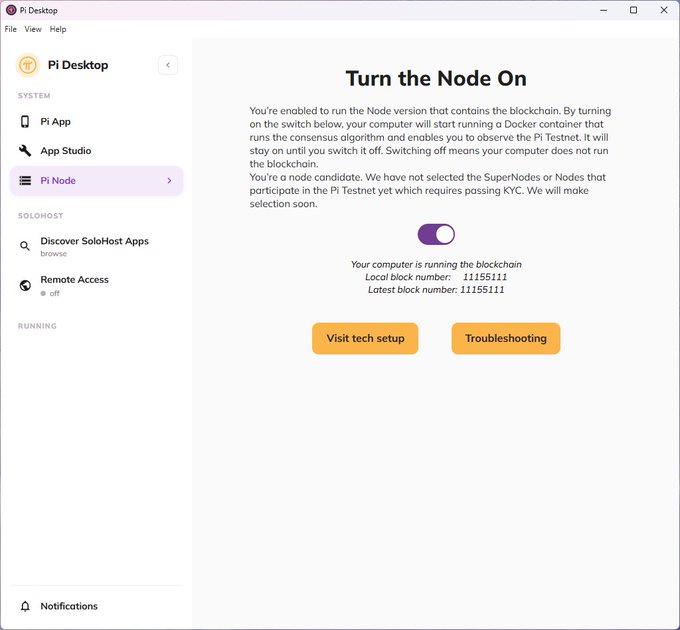
Task: Click the bell icon beside Notifications
Action: 25,606
